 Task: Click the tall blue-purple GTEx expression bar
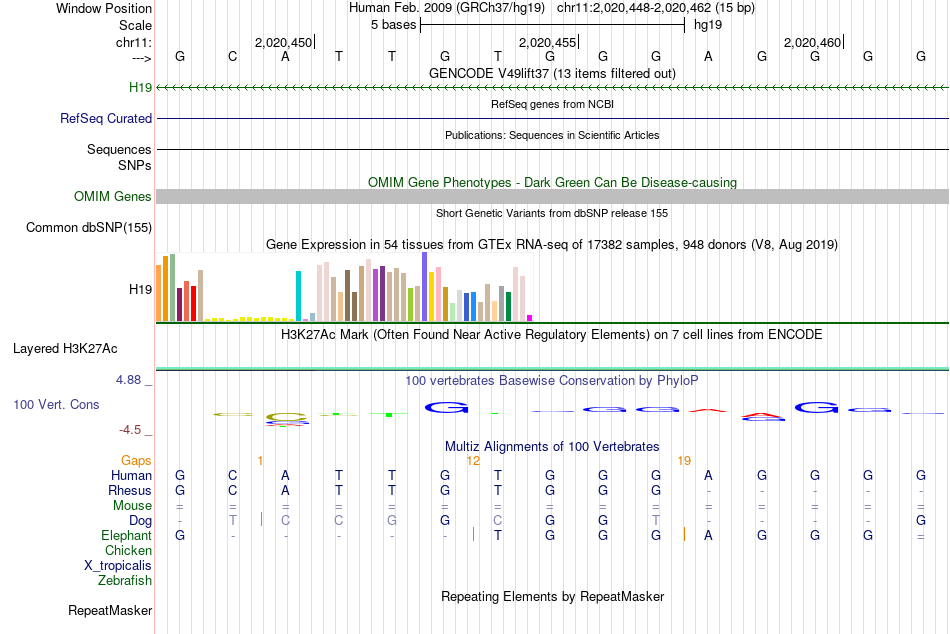point(425,287)
